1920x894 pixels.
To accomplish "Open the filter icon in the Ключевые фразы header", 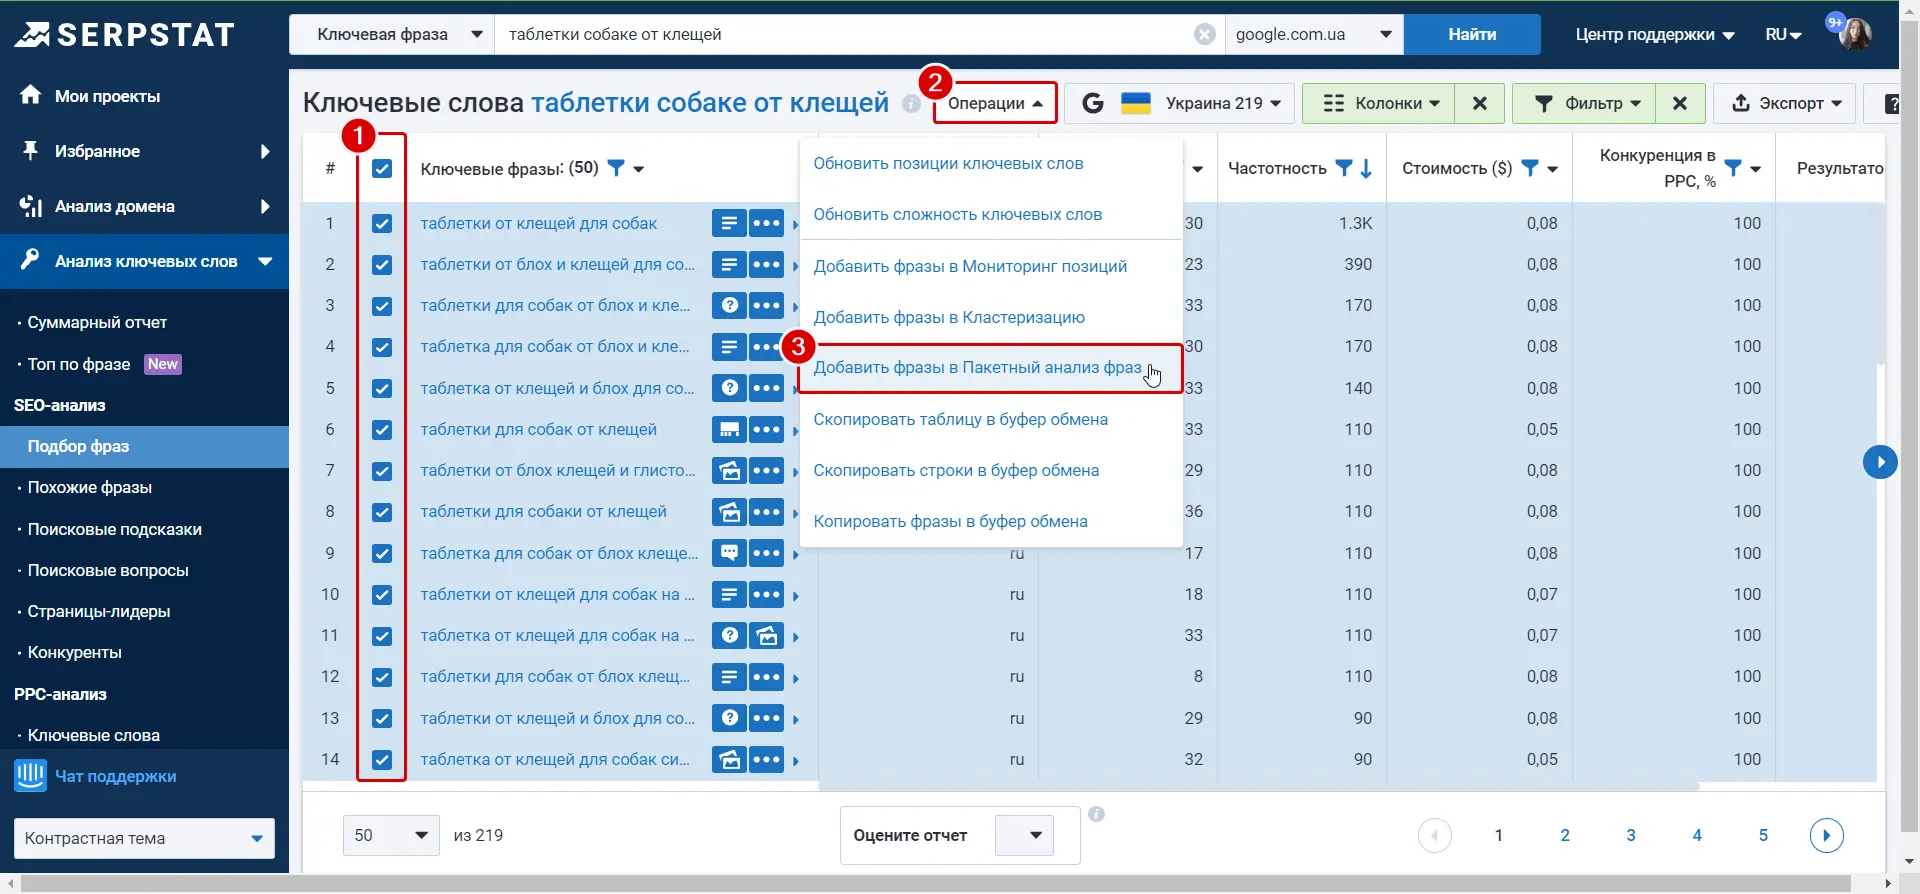I will tap(617, 168).
